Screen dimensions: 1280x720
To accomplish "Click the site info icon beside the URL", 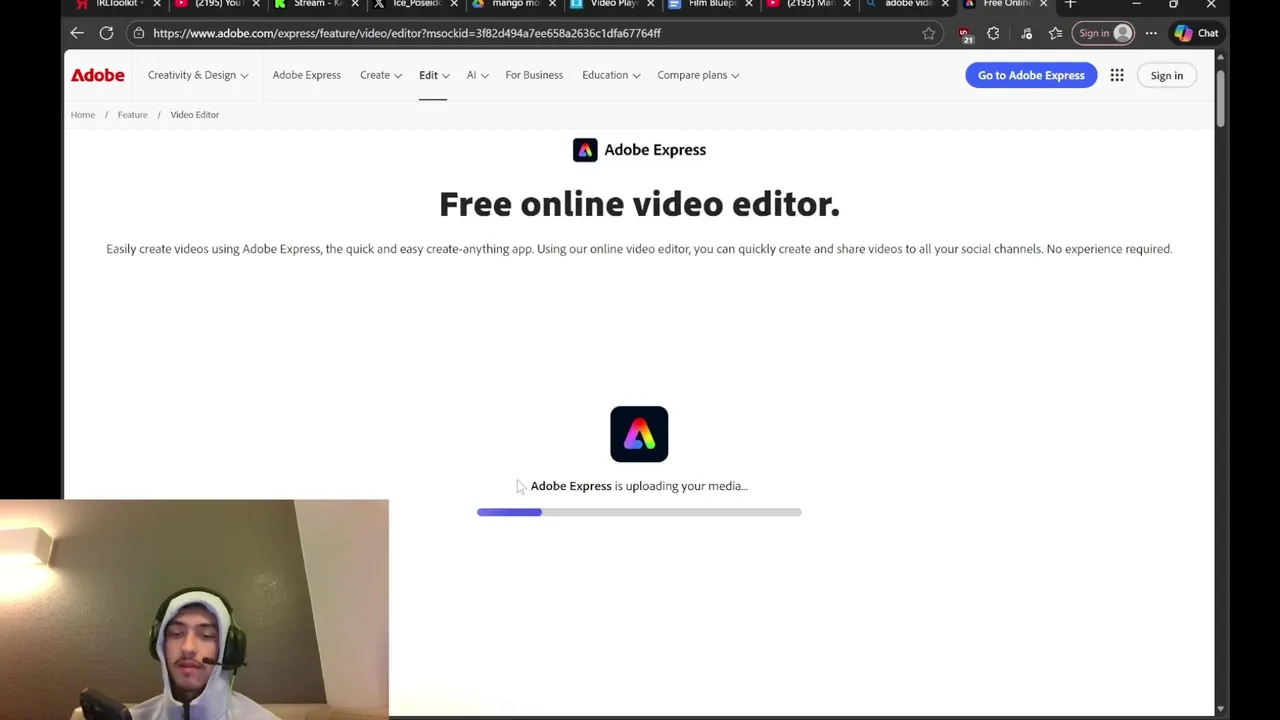I will 138,33.
